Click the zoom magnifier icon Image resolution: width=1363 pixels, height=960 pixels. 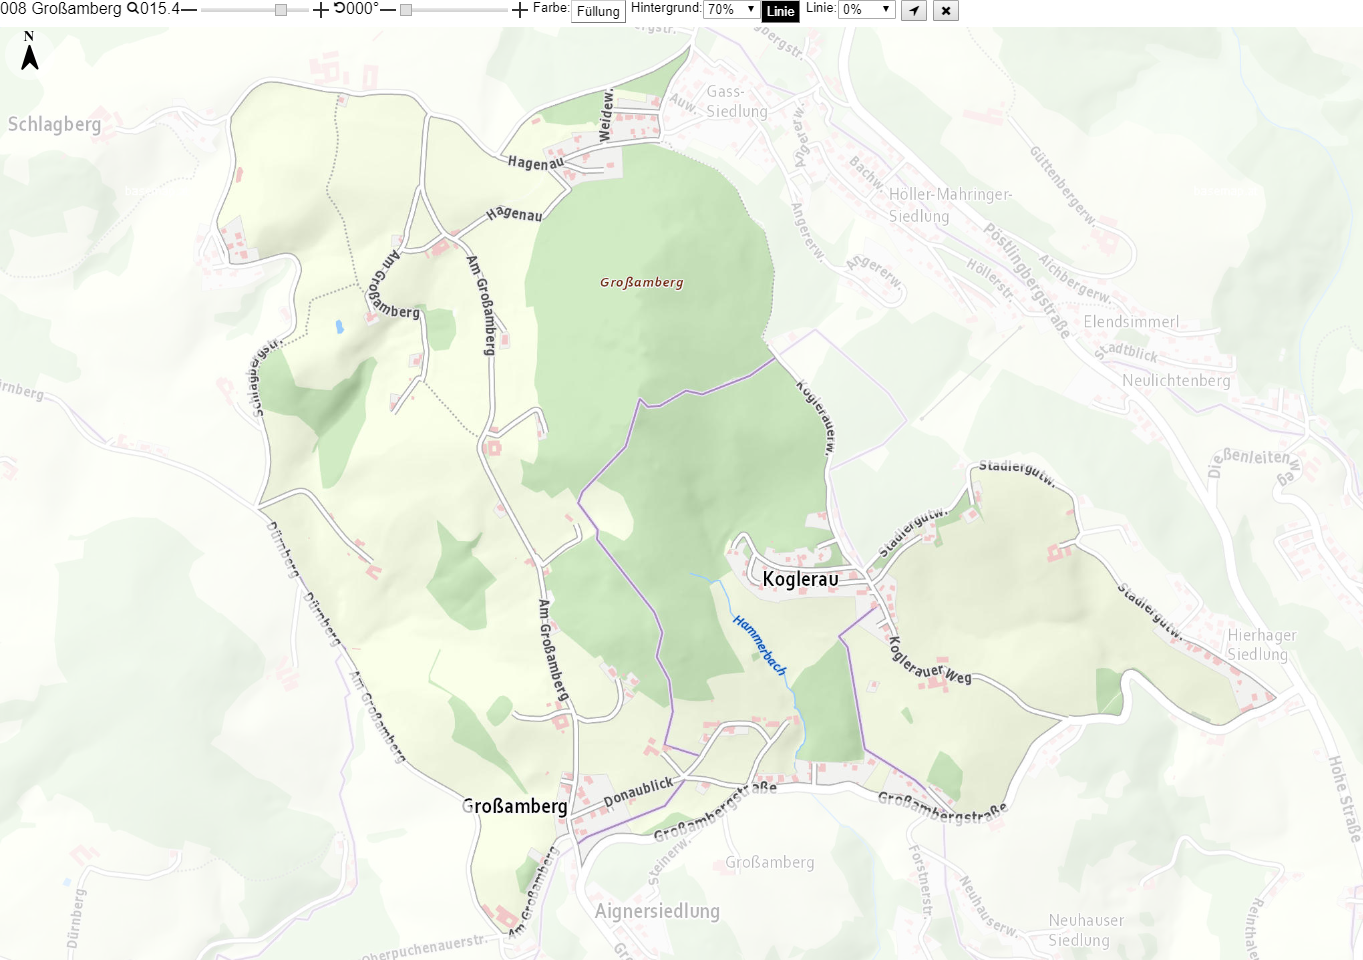pos(133,9)
